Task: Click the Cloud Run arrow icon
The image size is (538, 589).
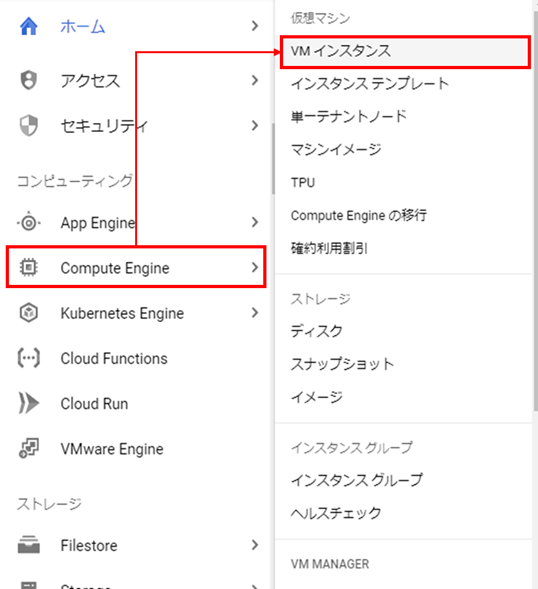Action: pyautogui.click(x=29, y=403)
